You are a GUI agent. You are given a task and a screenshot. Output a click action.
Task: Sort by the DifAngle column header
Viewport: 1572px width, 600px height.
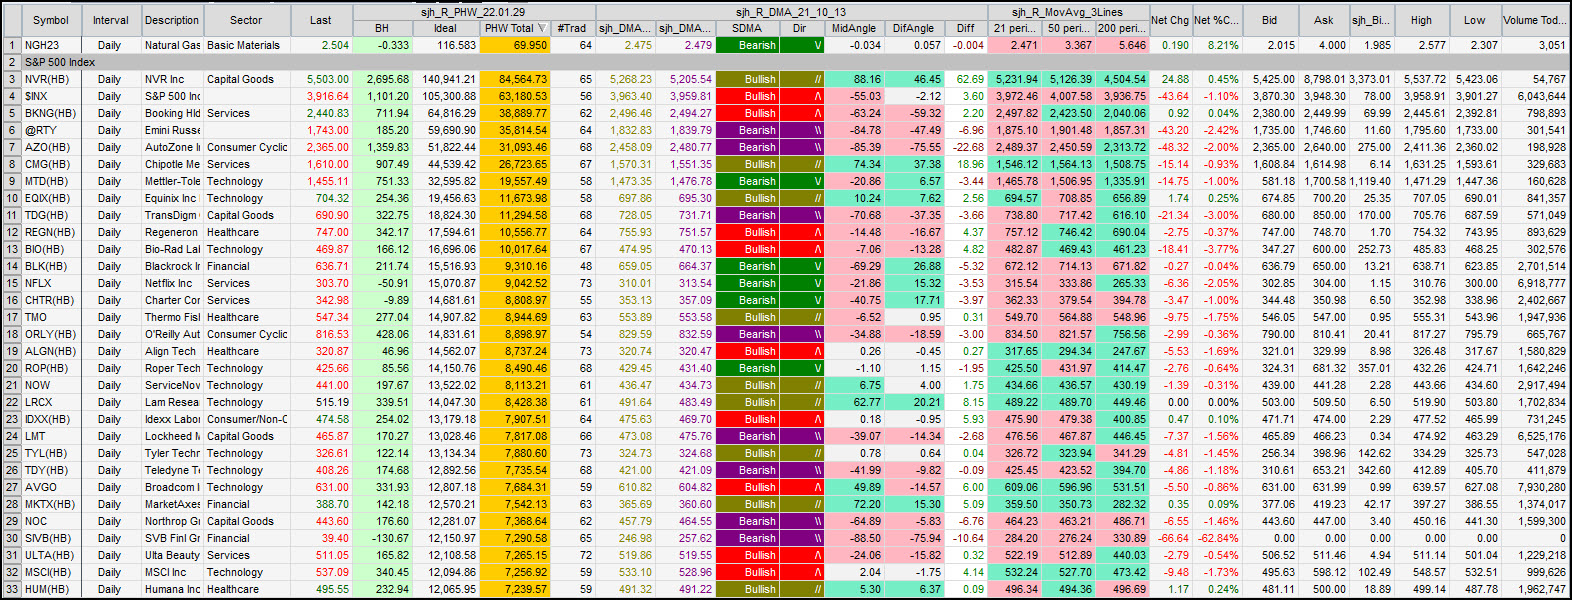tap(914, 28)
